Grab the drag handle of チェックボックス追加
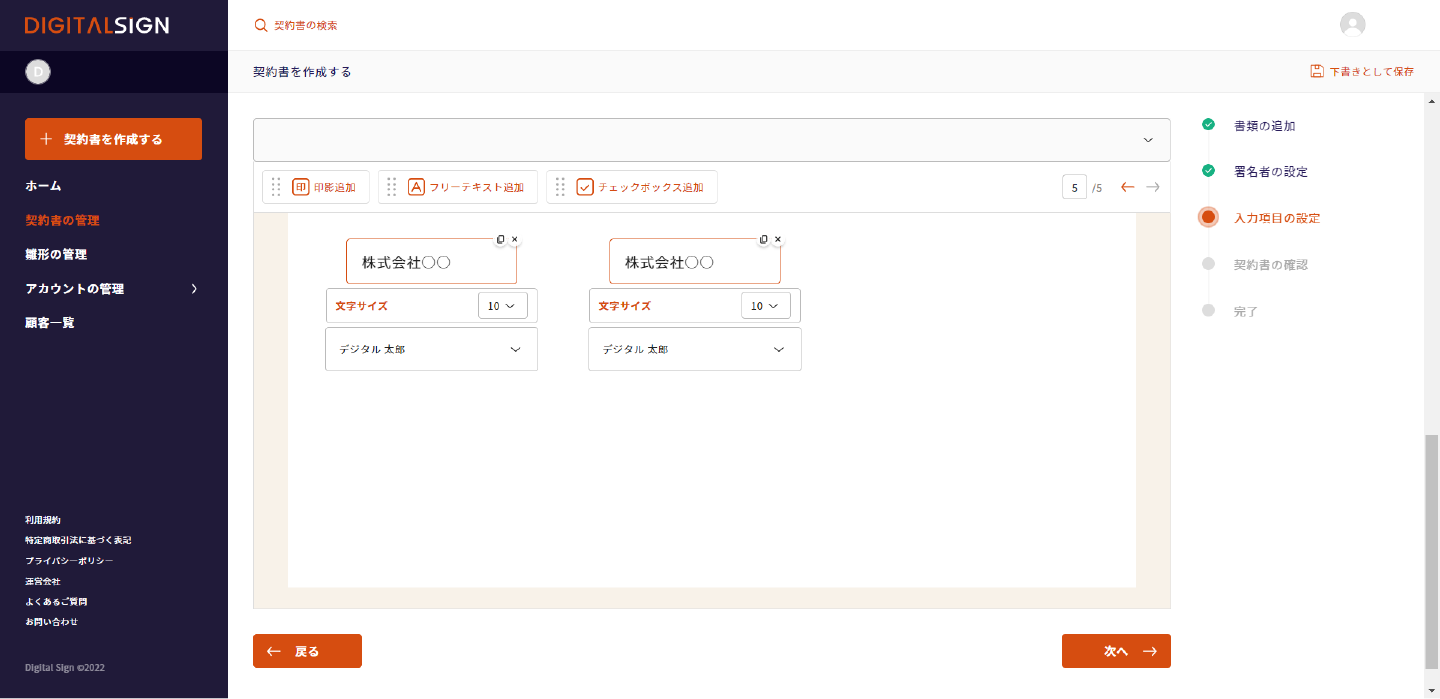The image size is (1440, 699). pos(561,187)
